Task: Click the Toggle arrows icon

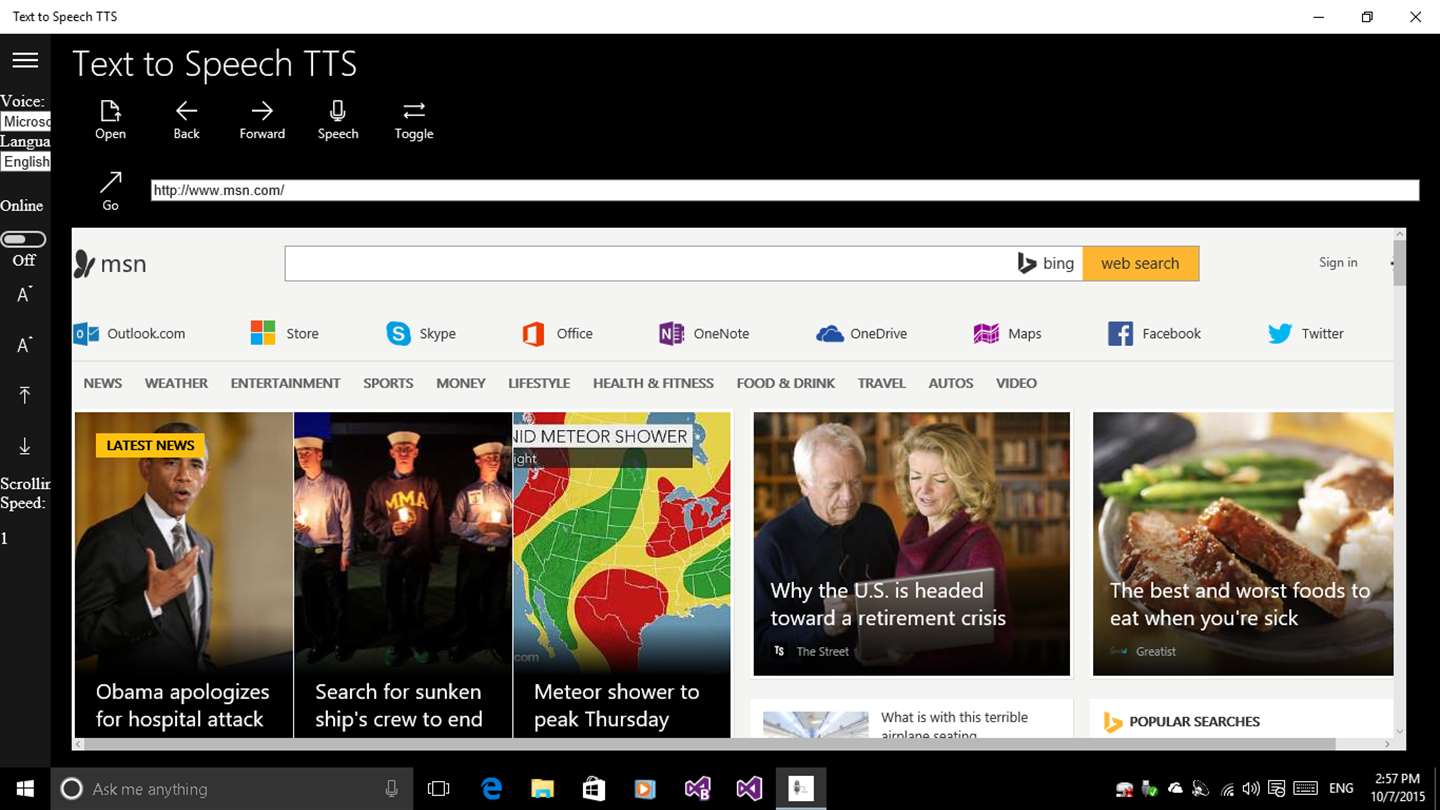Action: (414, 111)
